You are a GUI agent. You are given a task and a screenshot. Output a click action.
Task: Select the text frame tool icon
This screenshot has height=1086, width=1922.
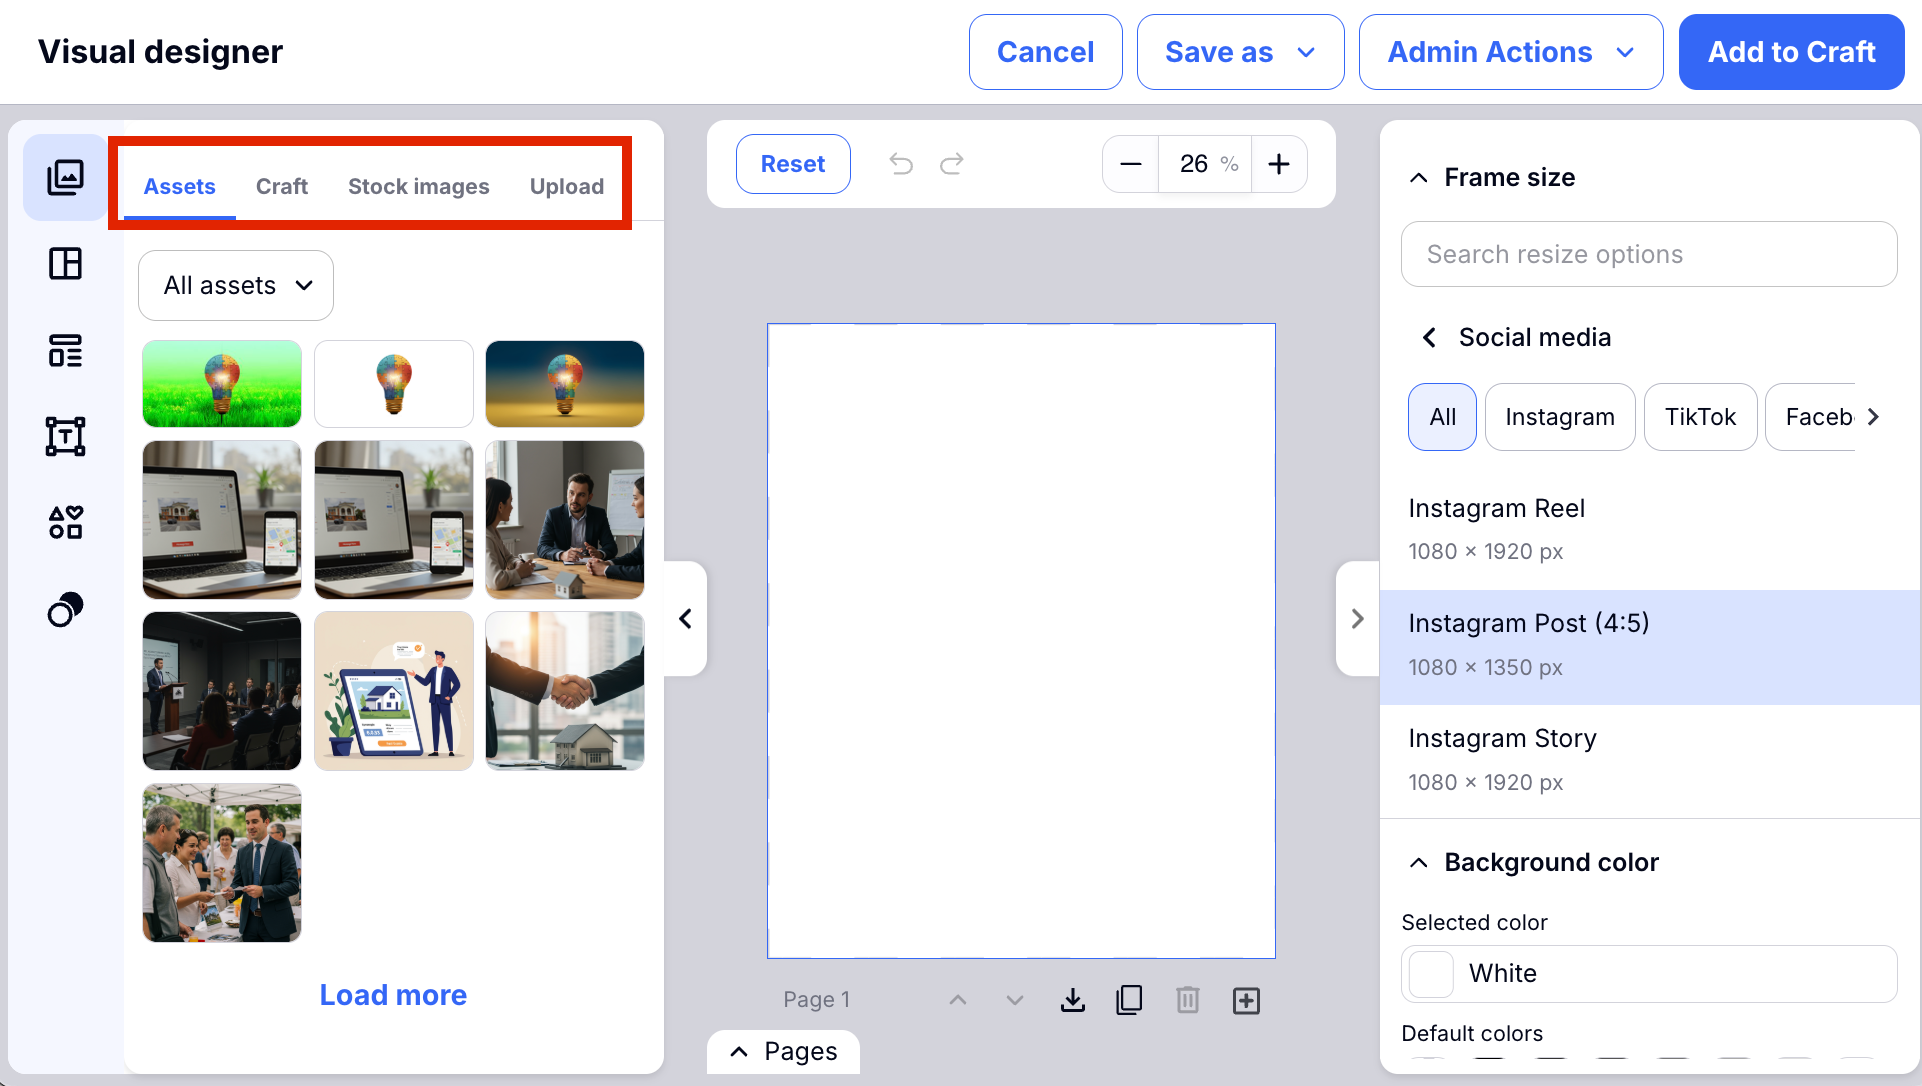(x=65, y=437)
